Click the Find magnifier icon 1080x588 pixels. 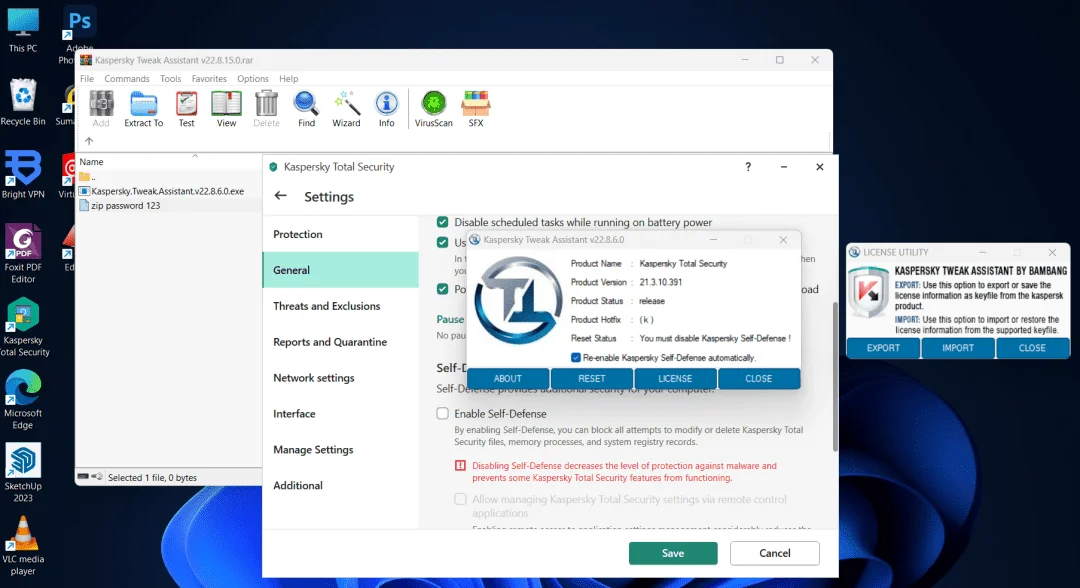(x=306, y=109)
